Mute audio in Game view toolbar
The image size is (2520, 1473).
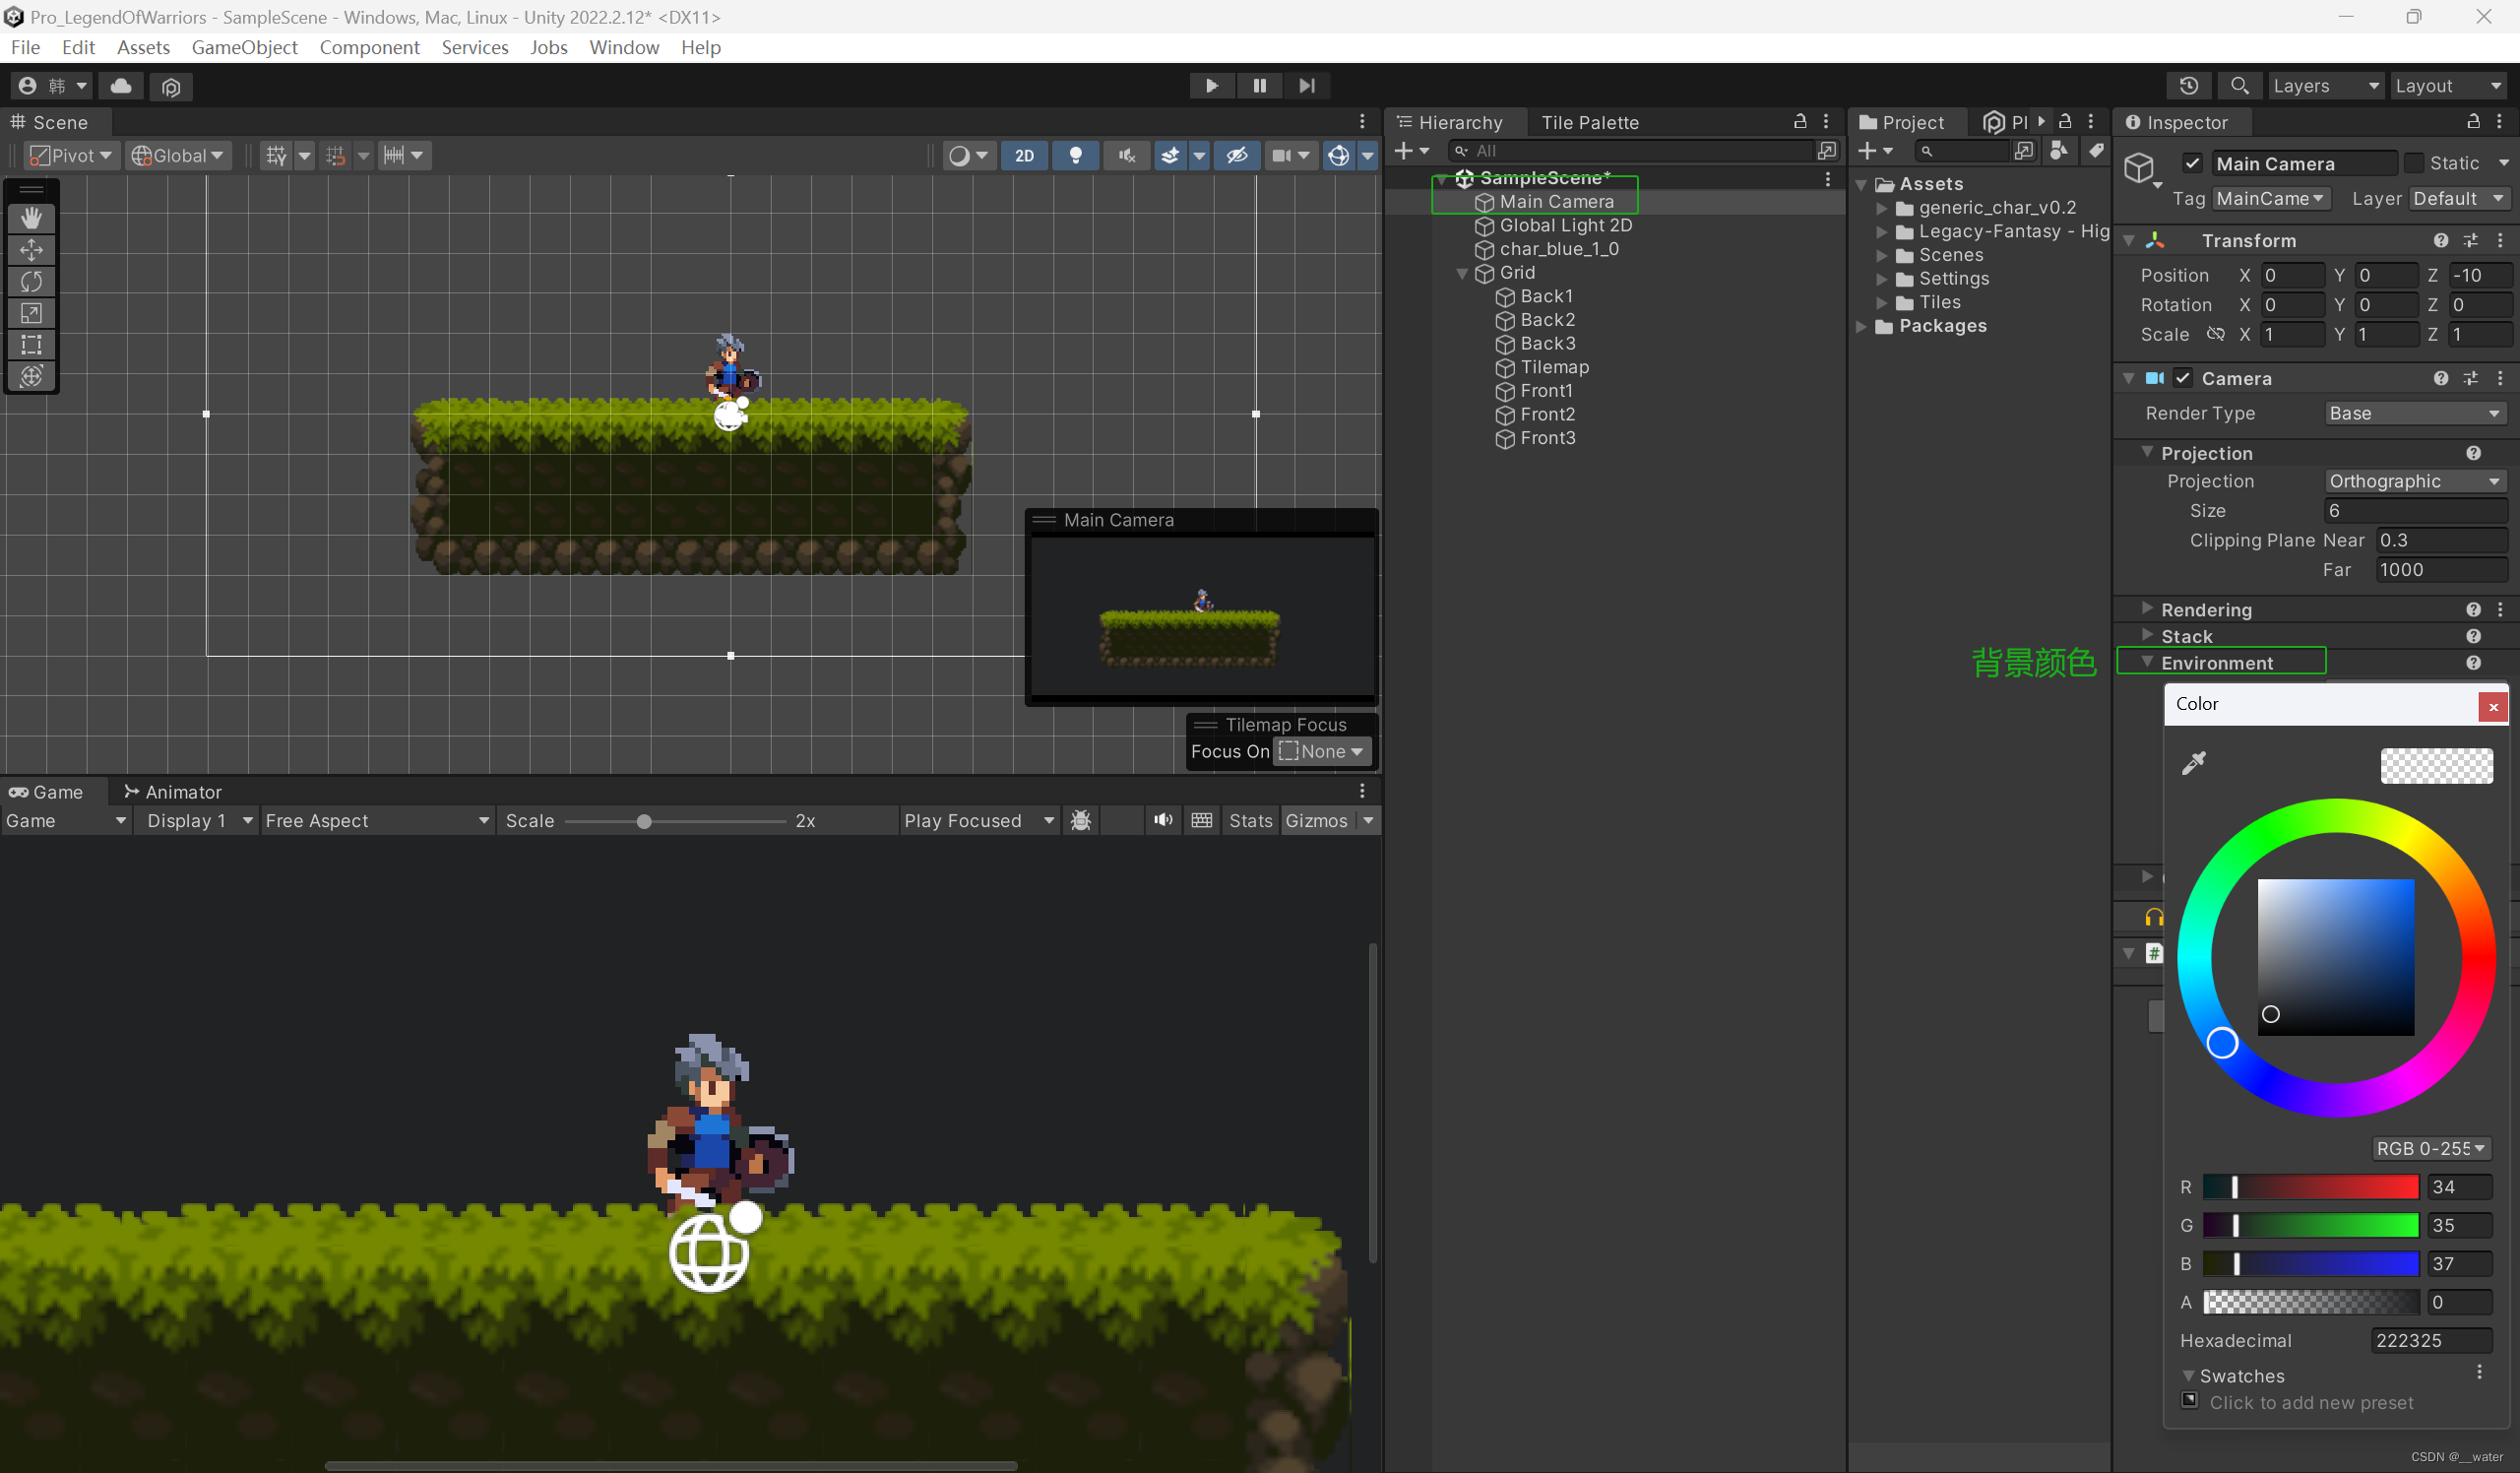[x=1162, y=820]
